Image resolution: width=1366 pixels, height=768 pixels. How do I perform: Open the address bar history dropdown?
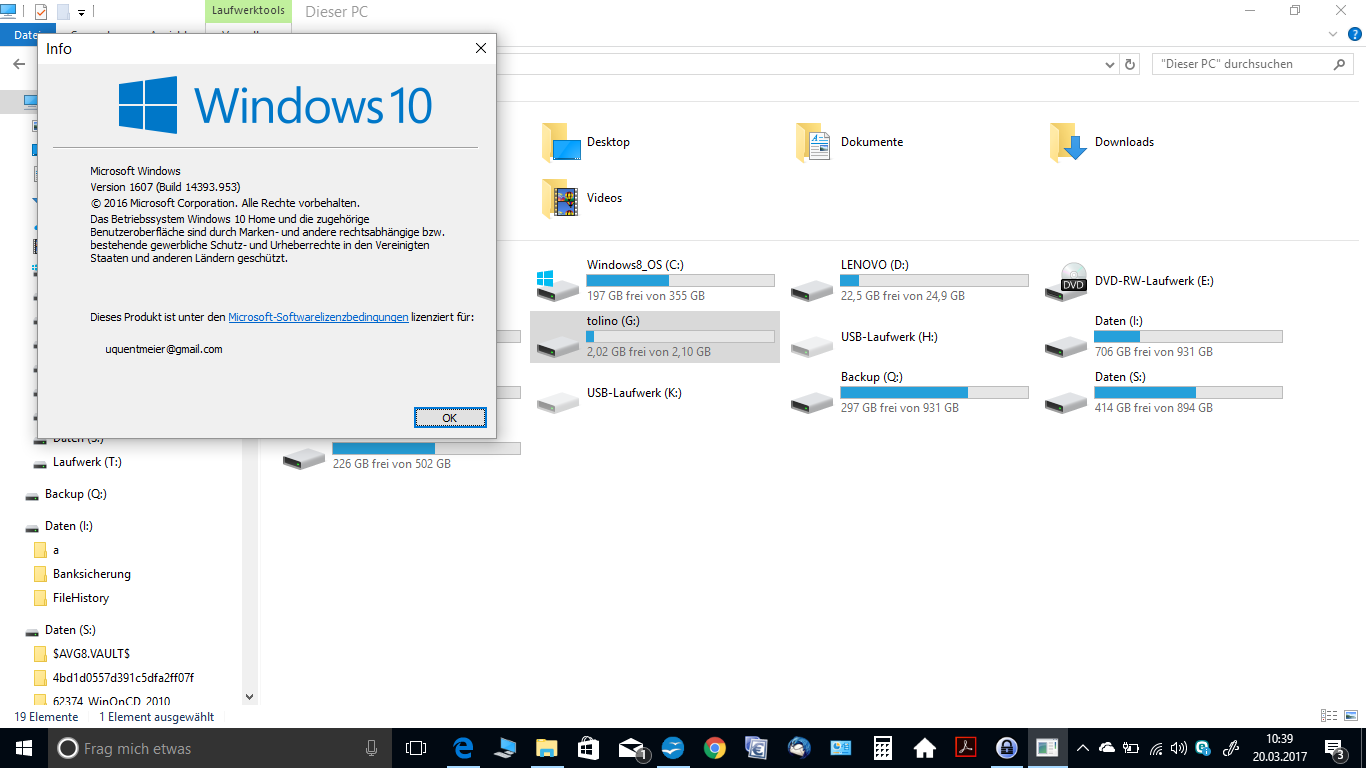[x=1110, y=64]
